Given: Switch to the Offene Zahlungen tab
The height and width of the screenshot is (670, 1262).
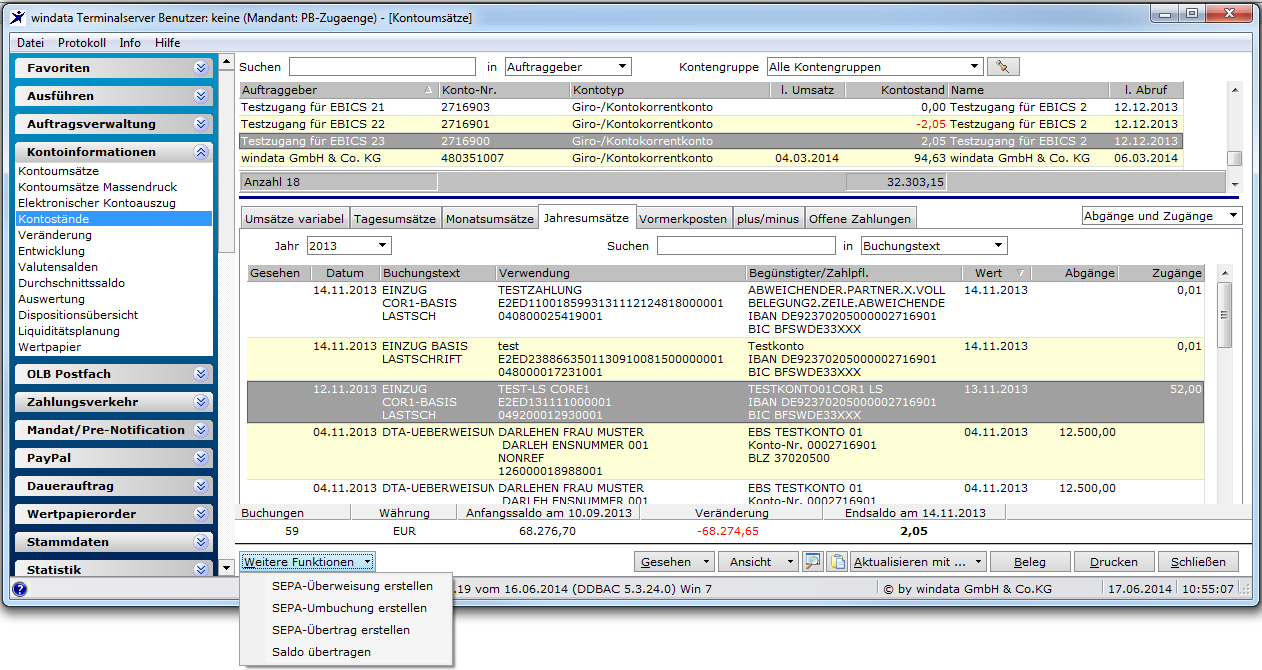Looking at the screenshot, I should point(860,219).
